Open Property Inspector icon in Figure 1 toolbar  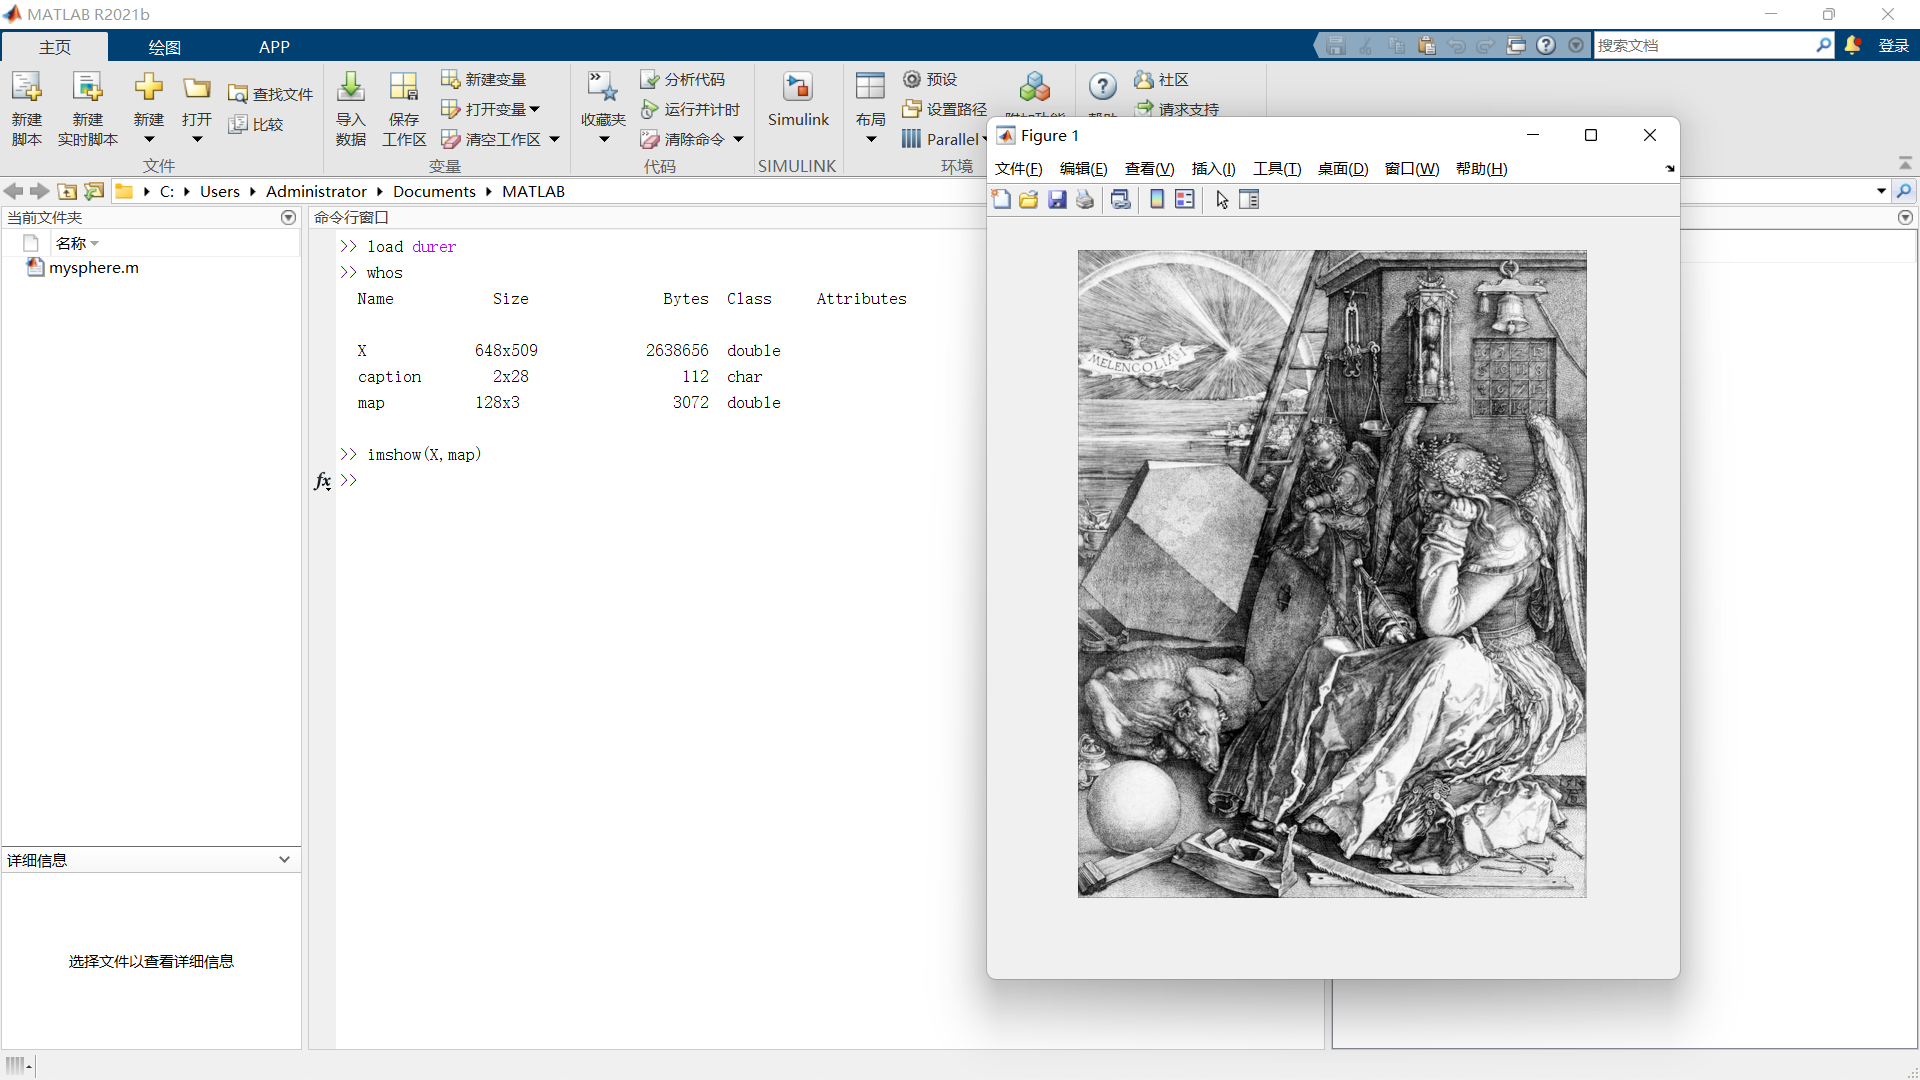[x=1249, y=199]
